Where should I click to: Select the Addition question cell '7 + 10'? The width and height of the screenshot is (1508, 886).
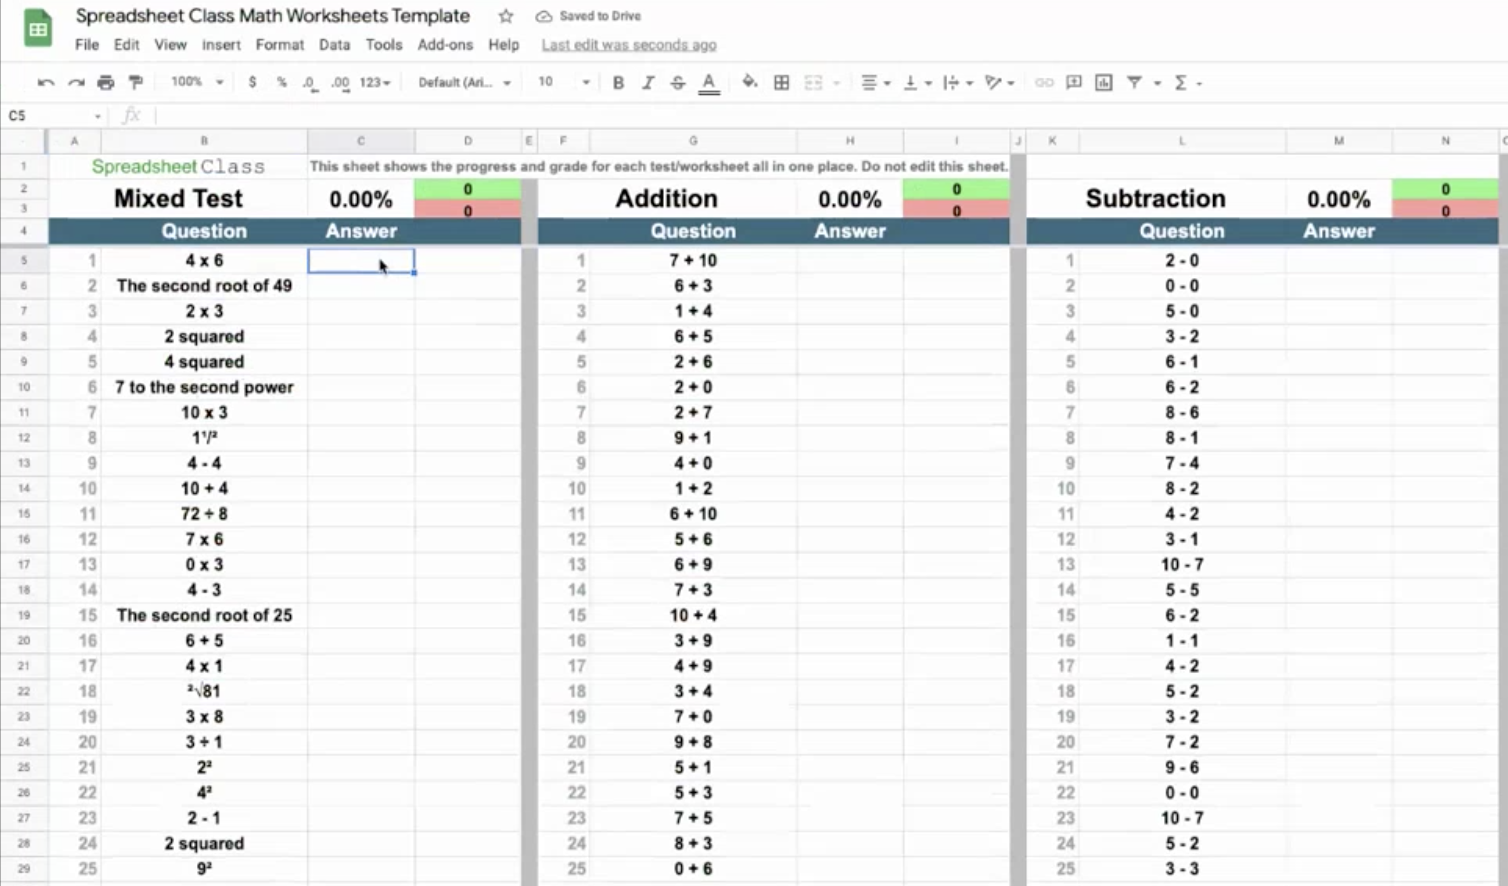point(693,260)
